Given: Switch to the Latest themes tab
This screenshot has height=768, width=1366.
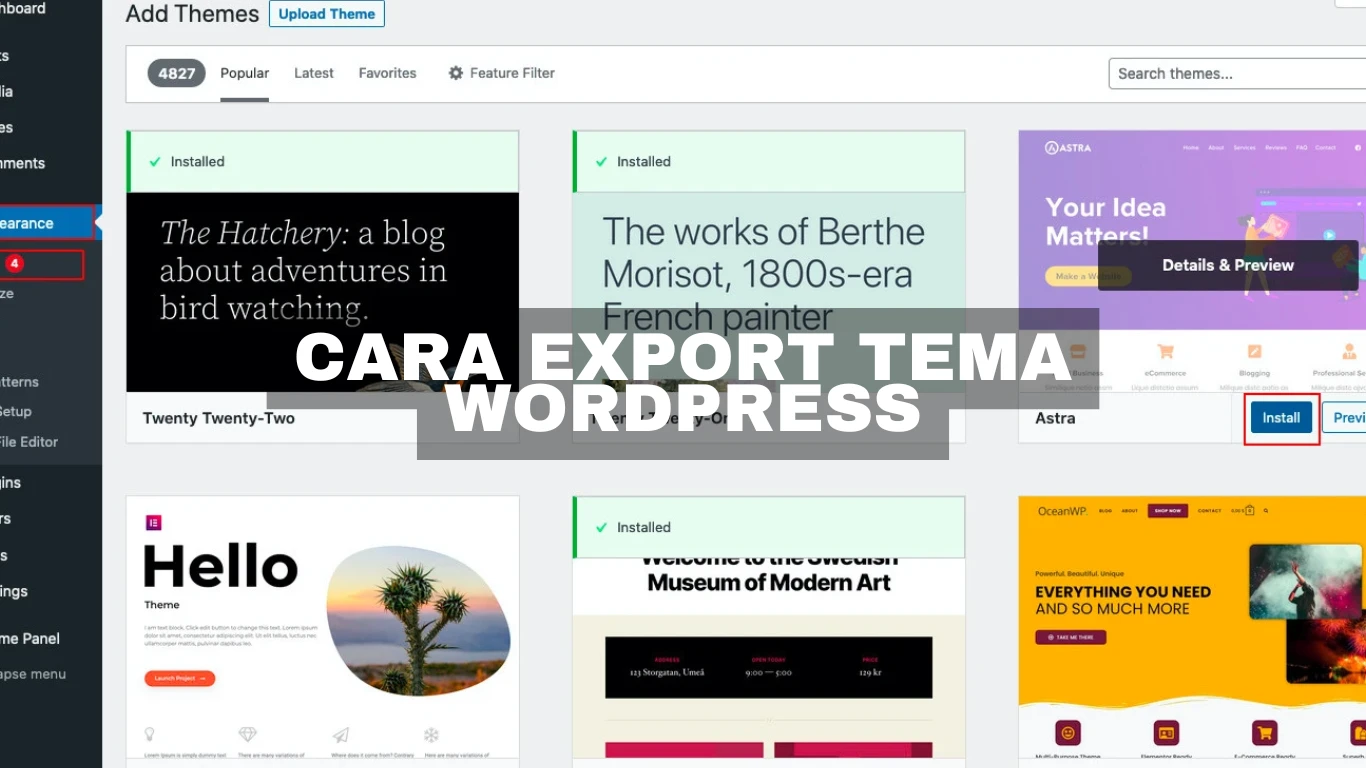Looking at the screenshot, I should click(314, 73).
